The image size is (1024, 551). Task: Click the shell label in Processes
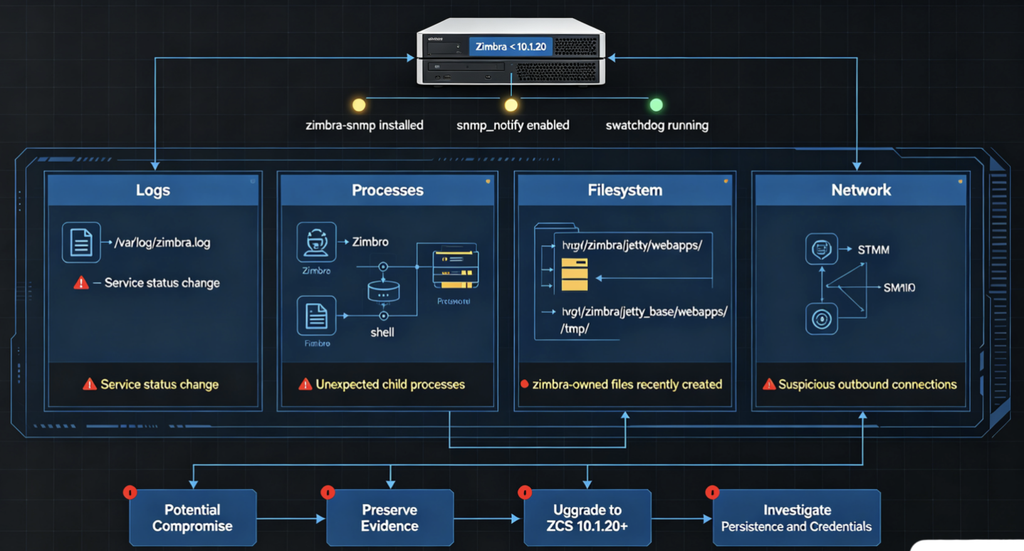click(x=382, y=332)
